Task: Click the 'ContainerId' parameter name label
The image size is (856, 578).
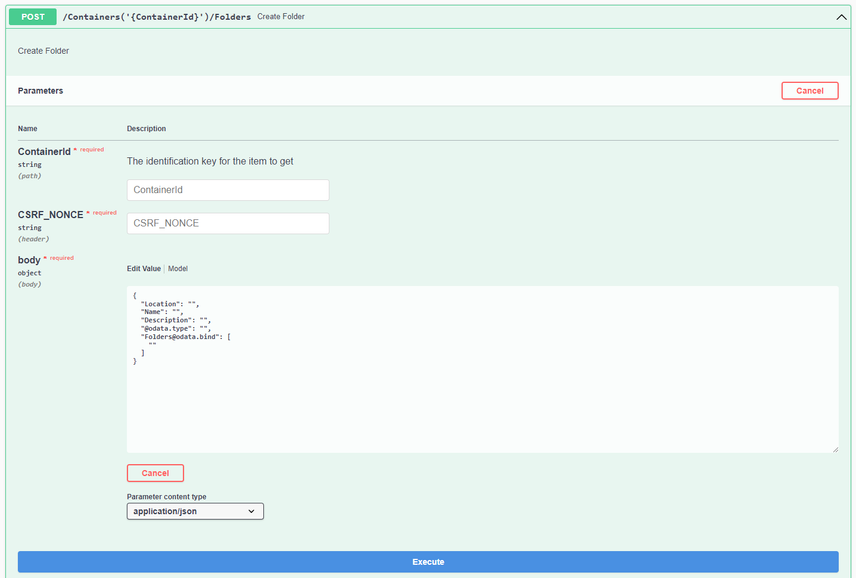Action: coord(44,152)
